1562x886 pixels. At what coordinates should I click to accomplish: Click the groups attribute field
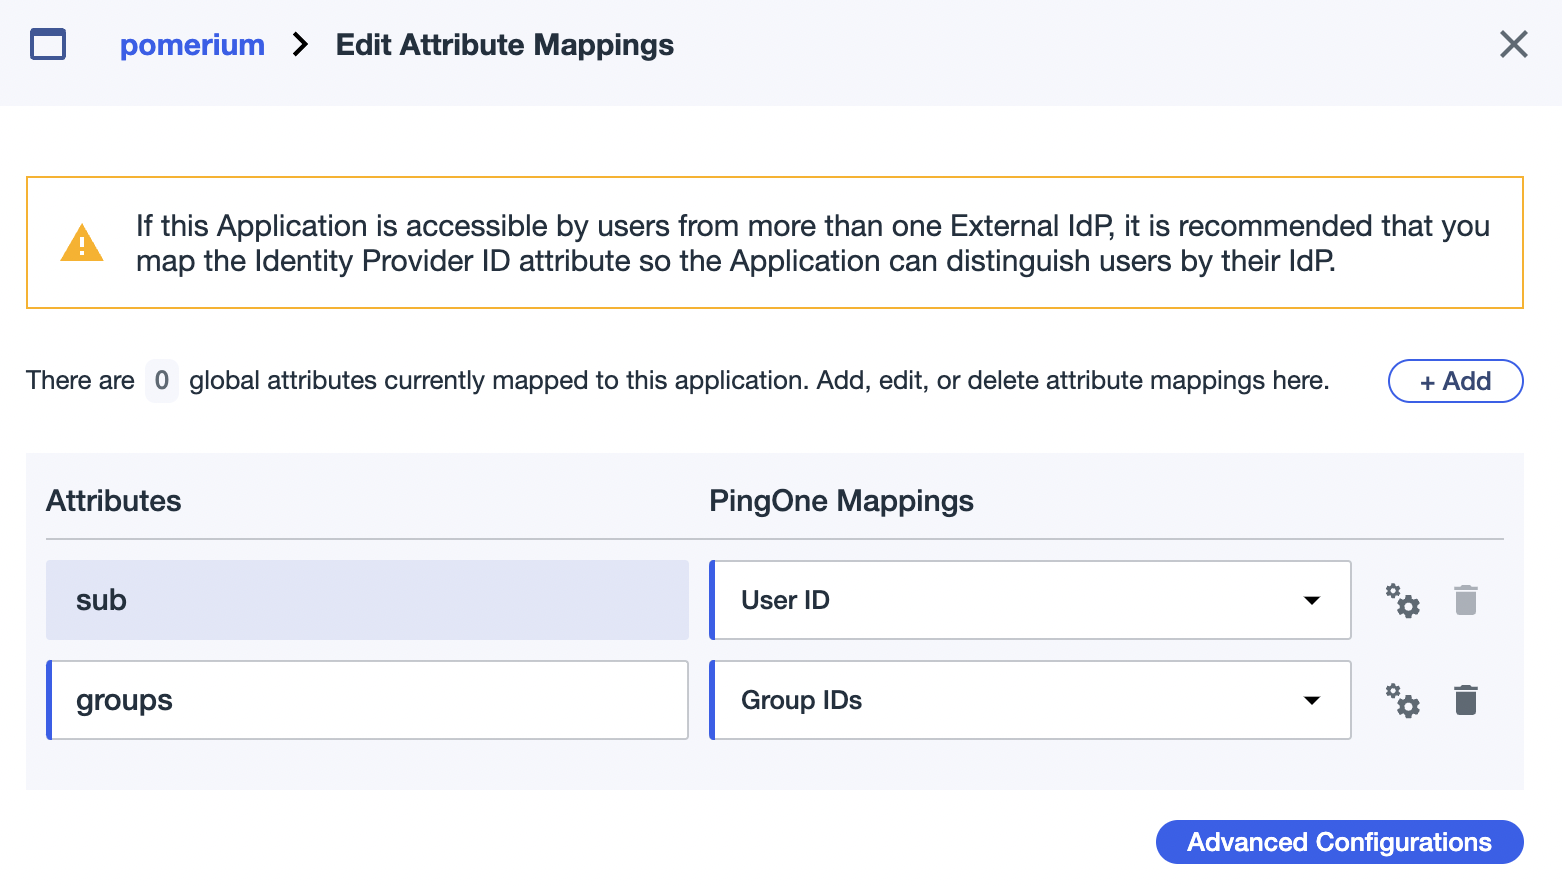(x=367, y=700)
